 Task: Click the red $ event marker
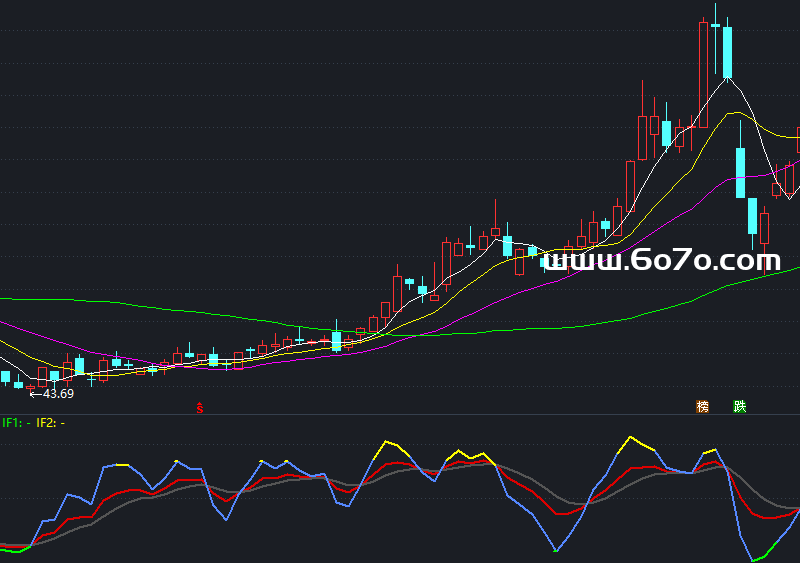click(200, 408)
